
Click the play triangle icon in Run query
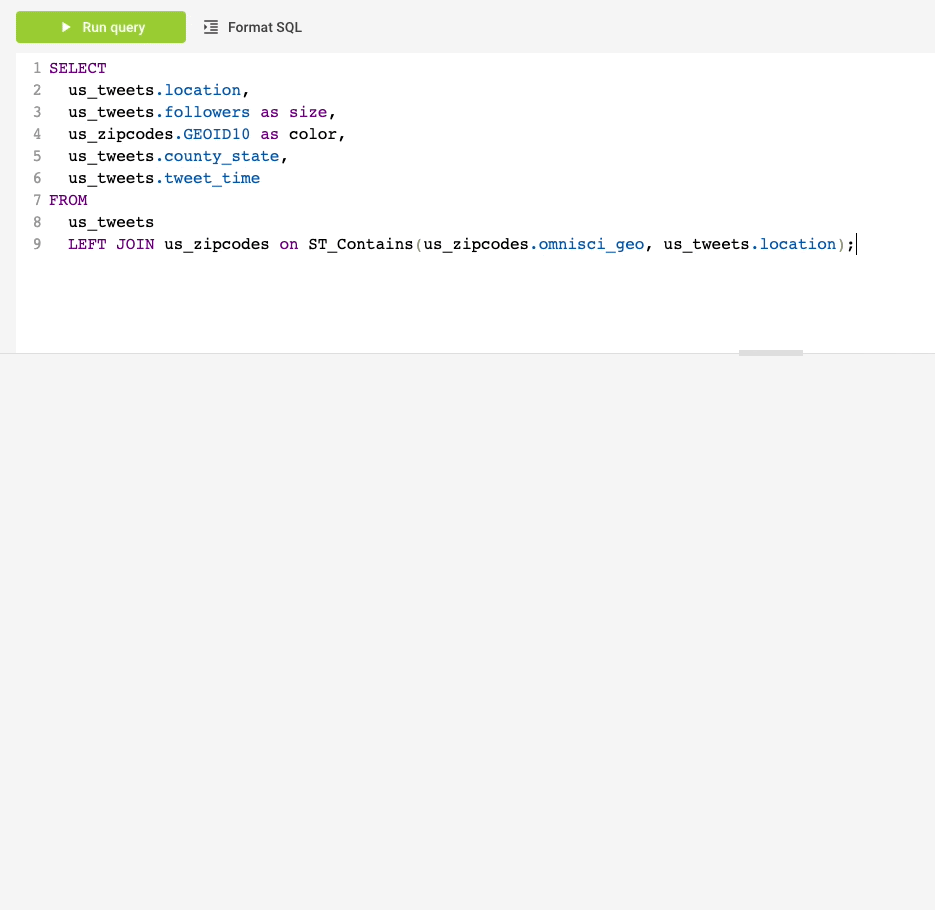click(66, 27)
